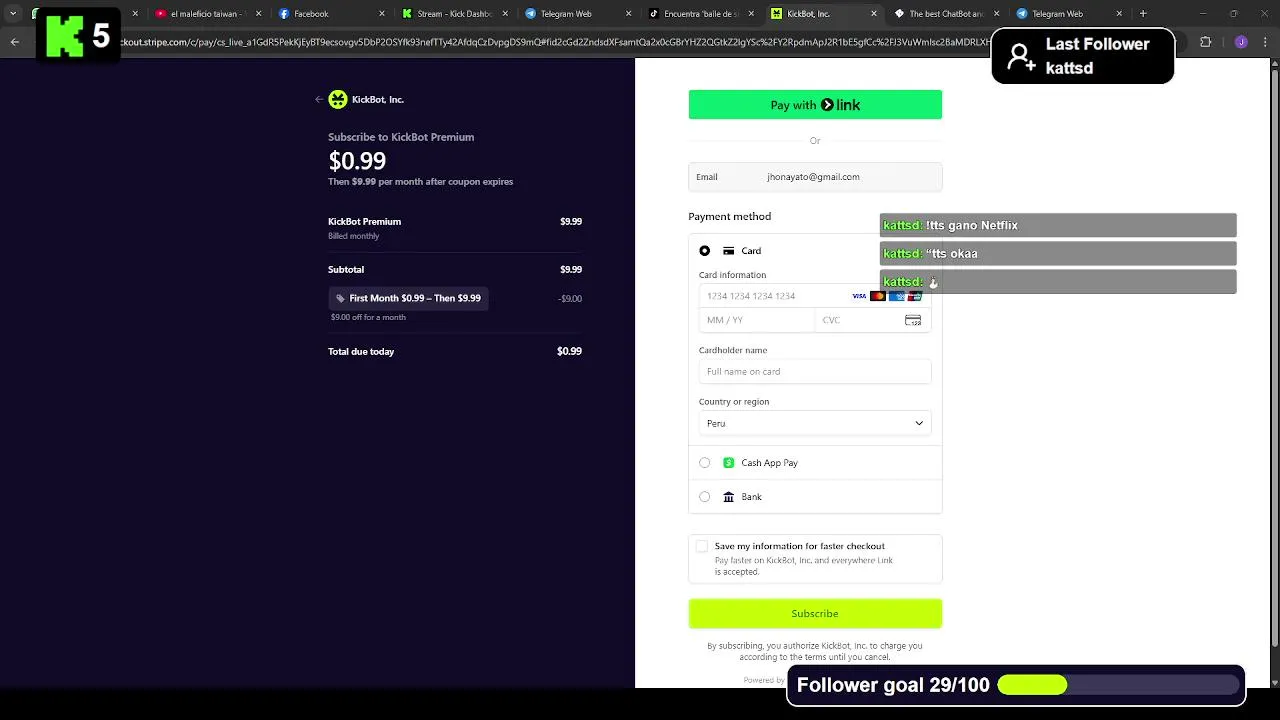
Task: Click the 'First Month $0.99 – Then $9.99' coupon
Action: 408,298
